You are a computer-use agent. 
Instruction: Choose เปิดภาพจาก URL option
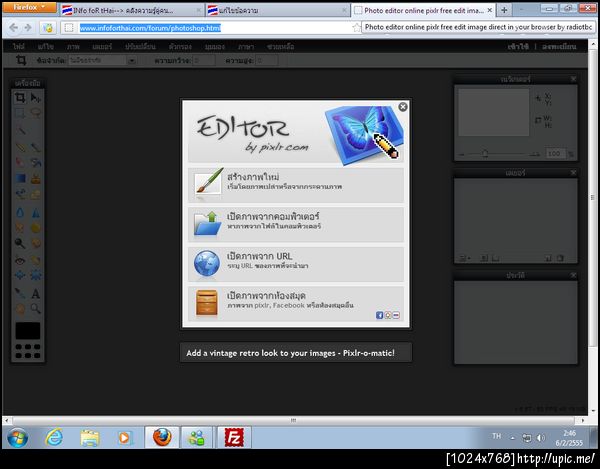point(295,264)
